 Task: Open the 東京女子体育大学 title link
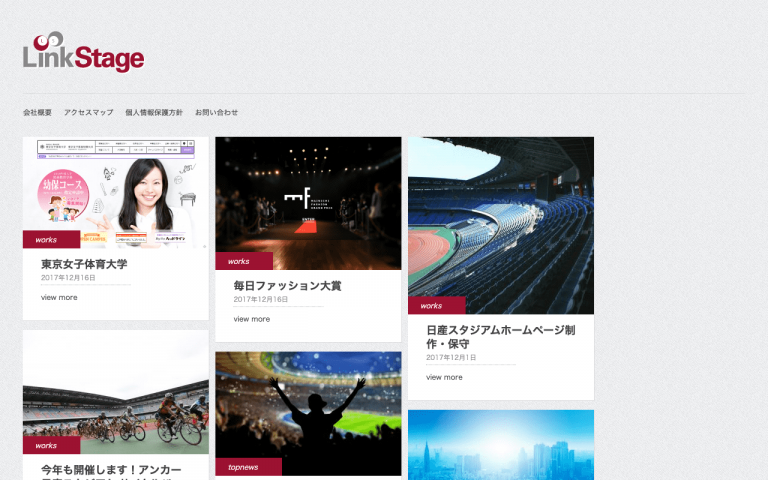(x=84, y=264)
